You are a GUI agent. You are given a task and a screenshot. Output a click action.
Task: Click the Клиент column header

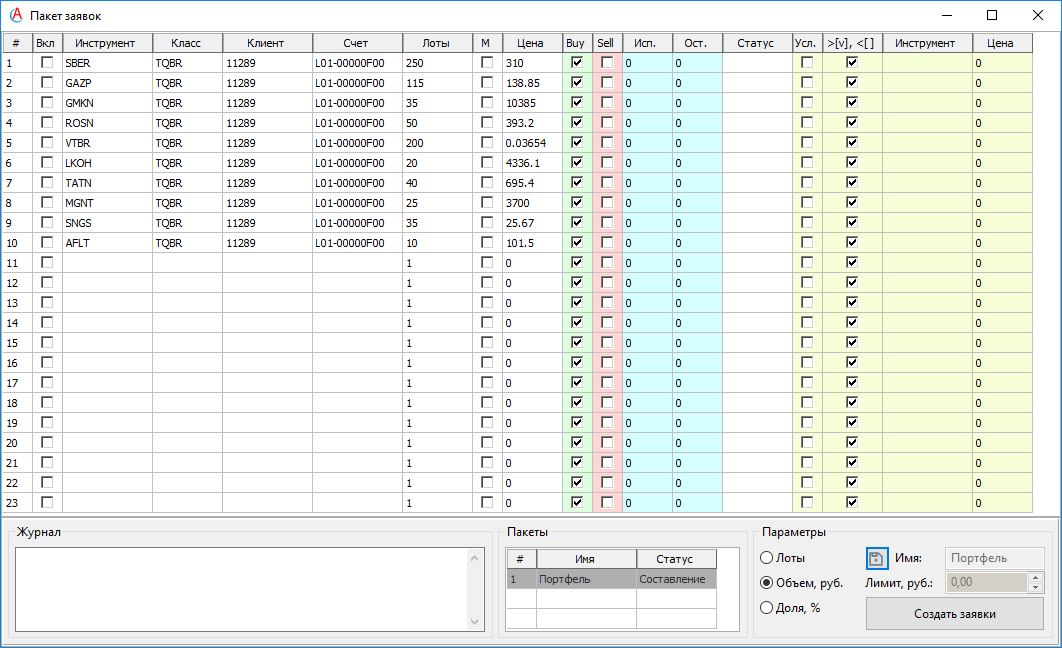coord(267,43)
